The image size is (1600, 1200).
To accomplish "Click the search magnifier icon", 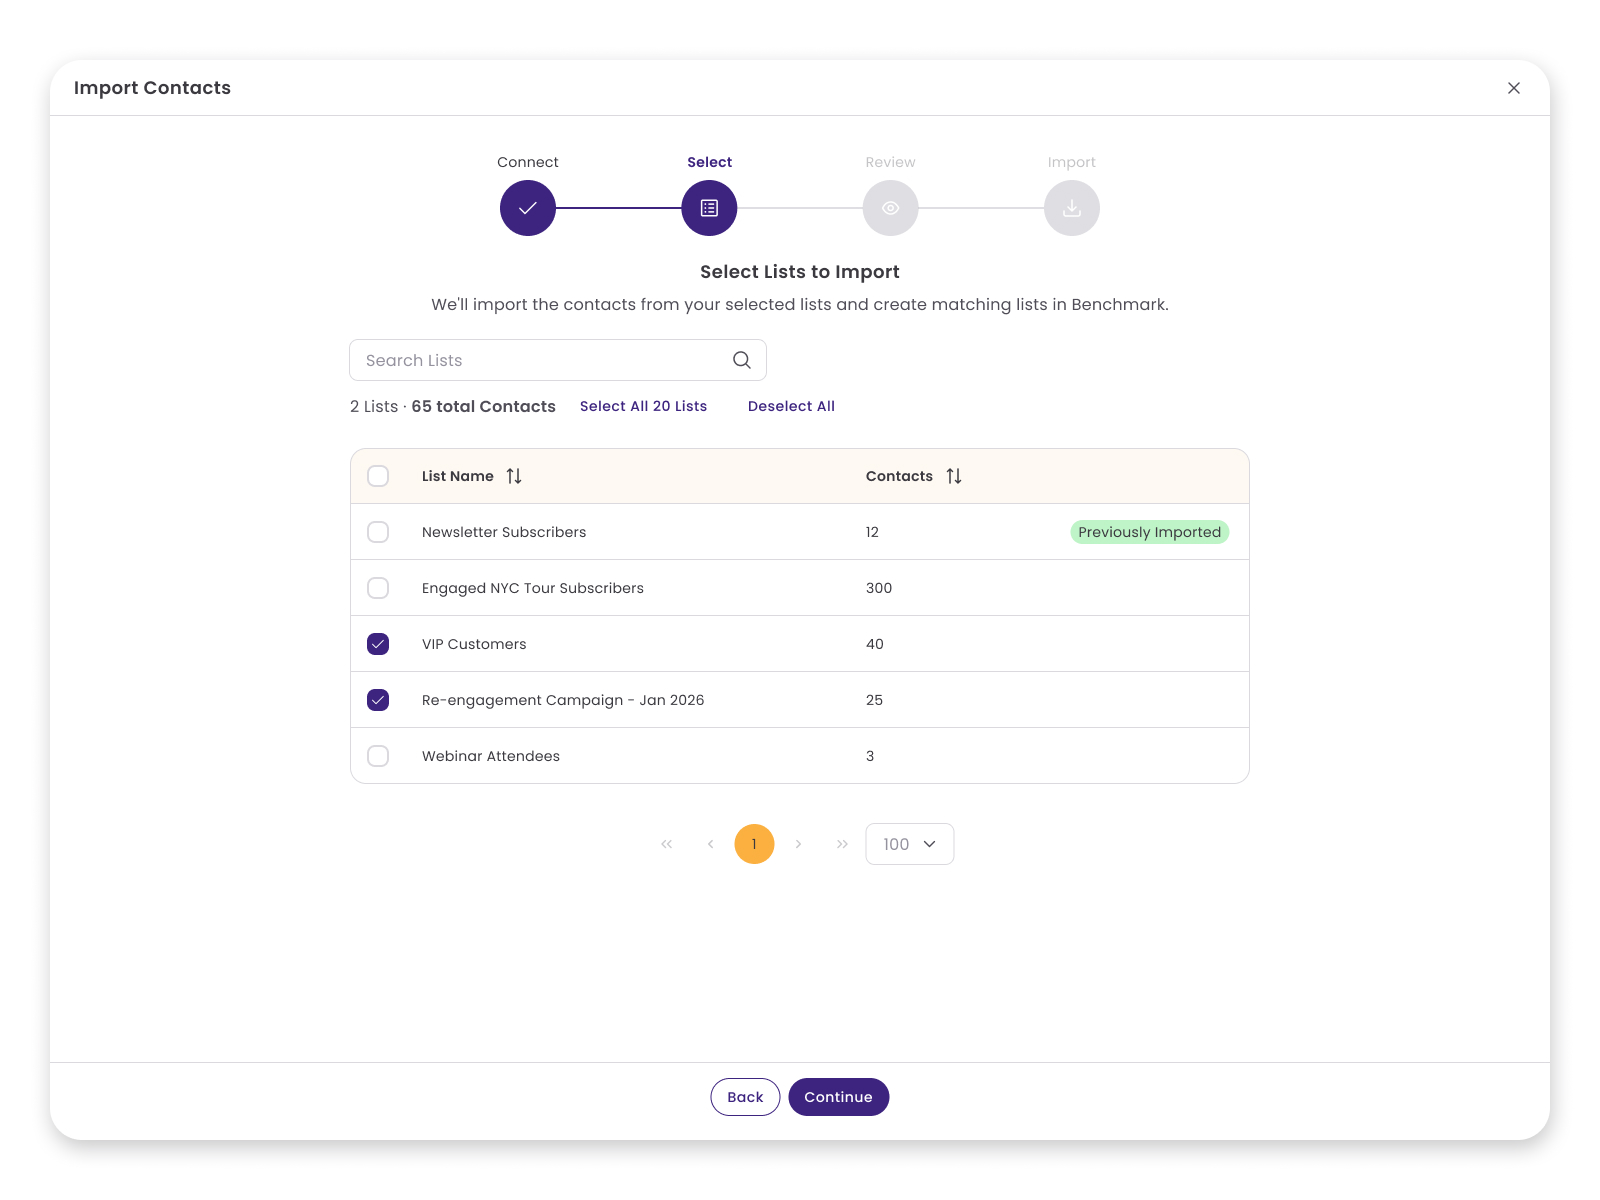I will (742, 360).
